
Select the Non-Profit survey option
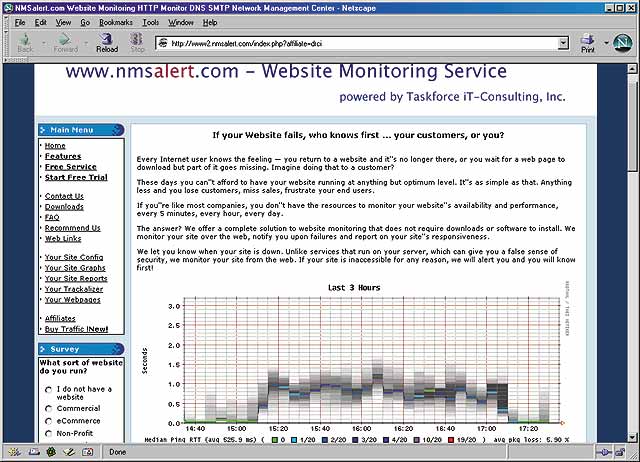coord(49,433)
